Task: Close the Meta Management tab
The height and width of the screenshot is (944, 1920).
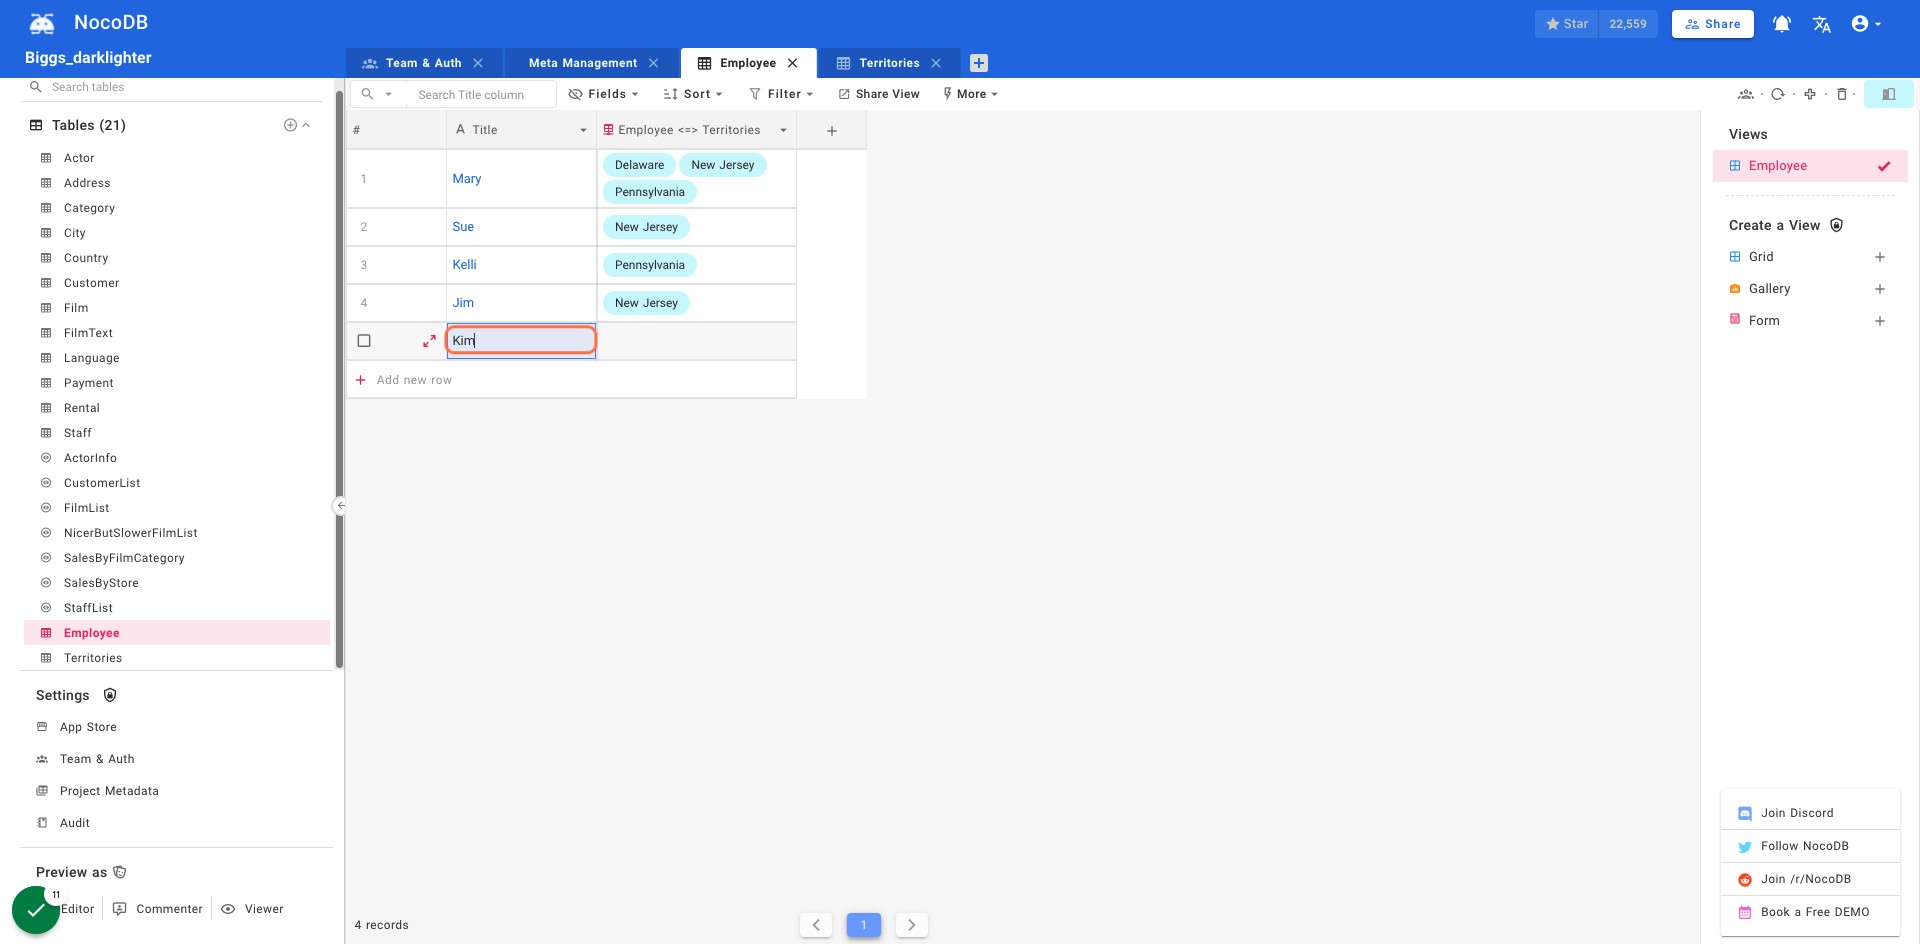Action: (x=653, y=63)
